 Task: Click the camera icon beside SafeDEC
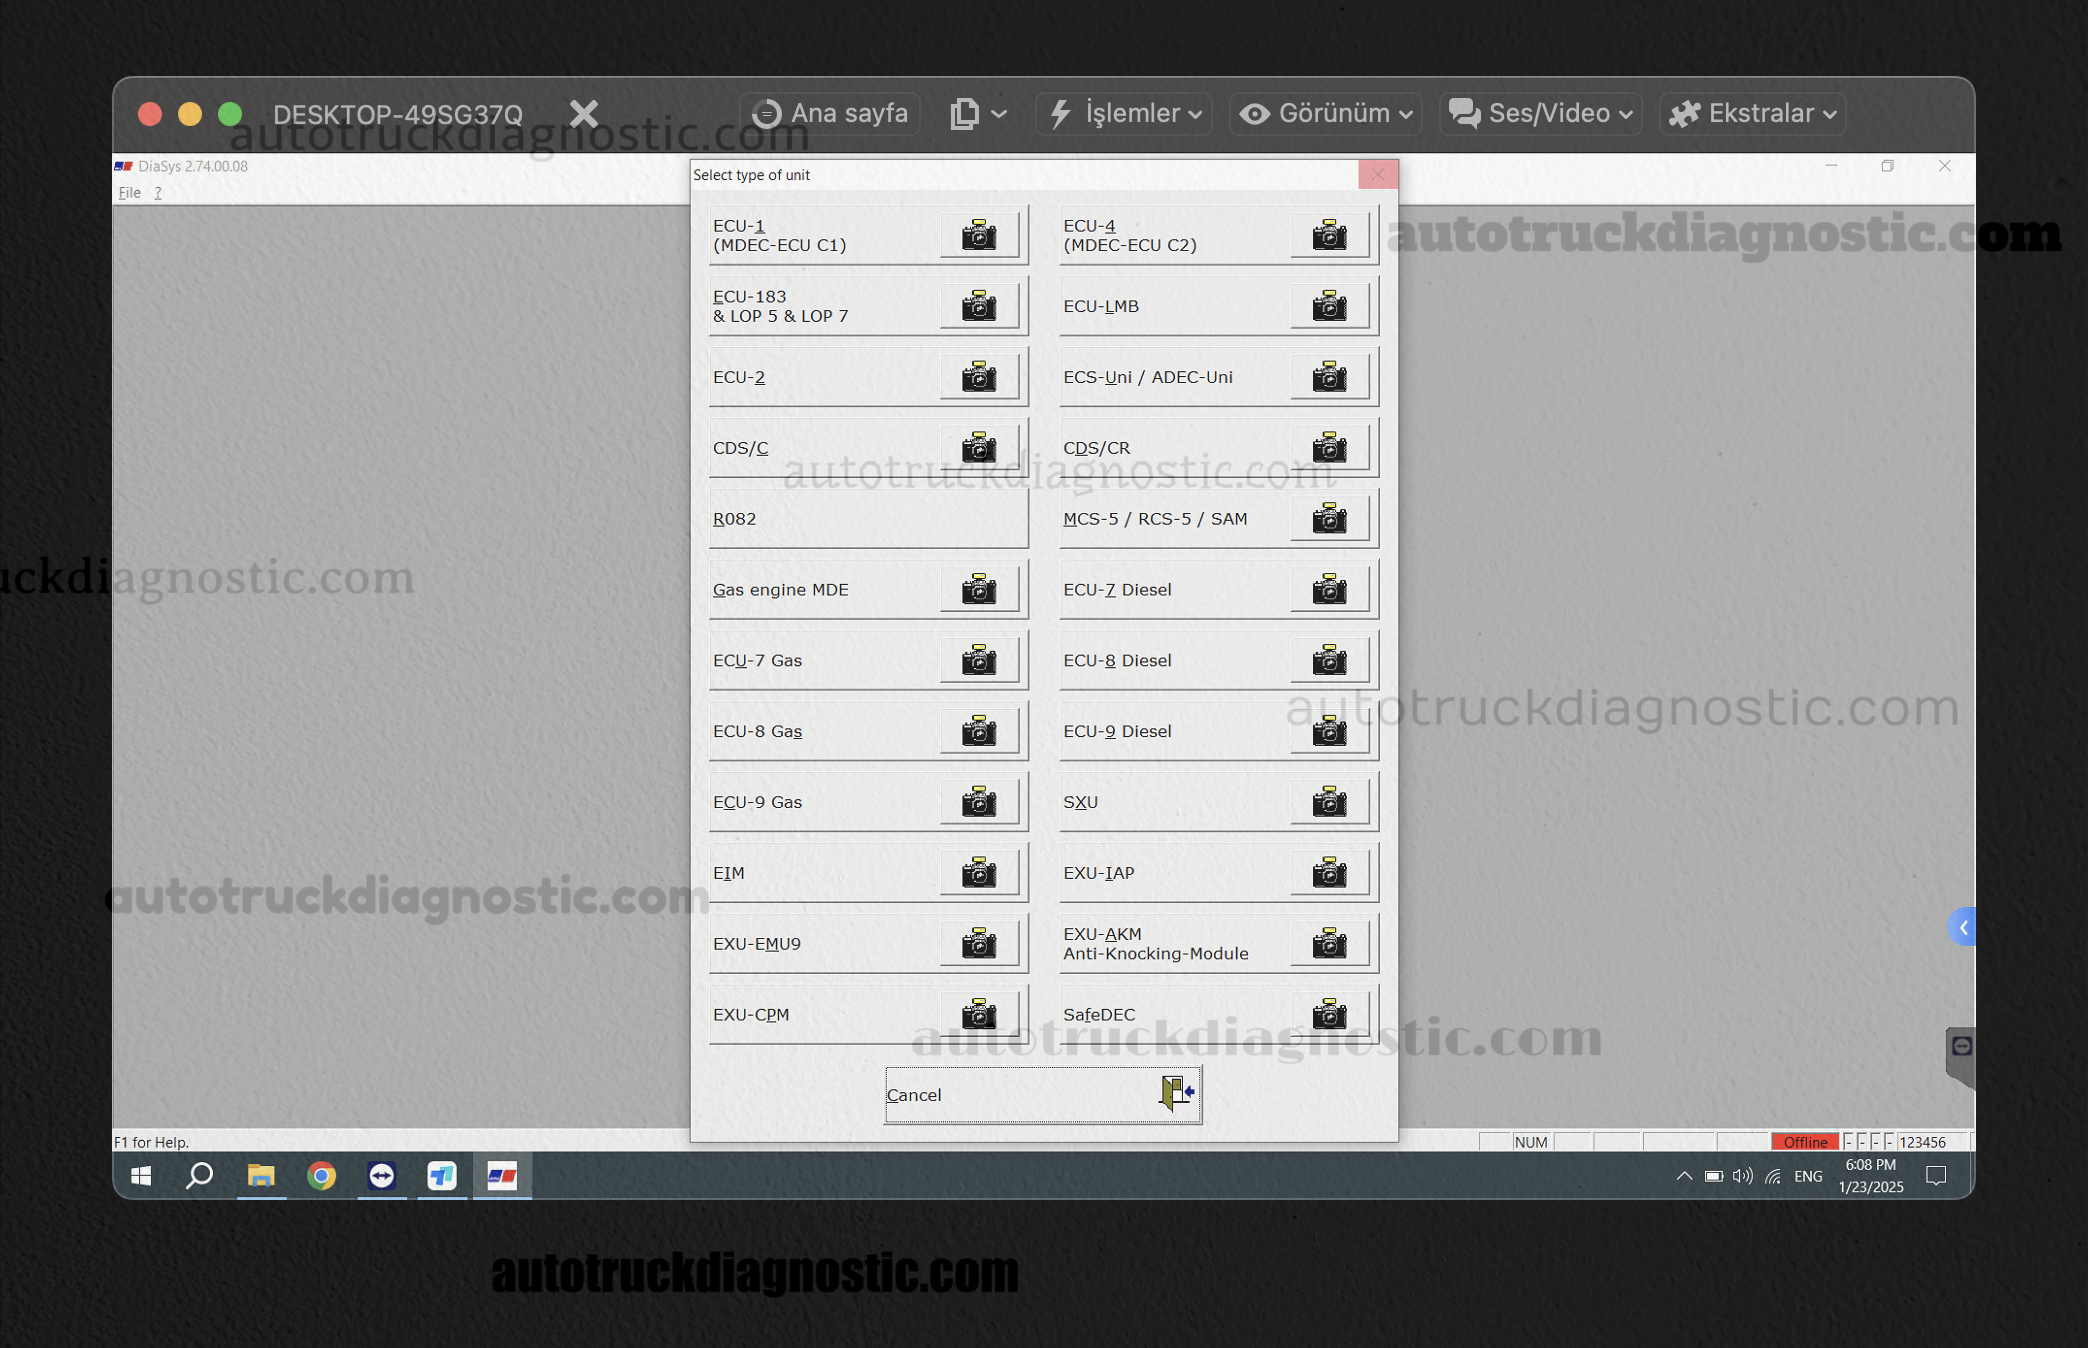click(1328, 1014)
